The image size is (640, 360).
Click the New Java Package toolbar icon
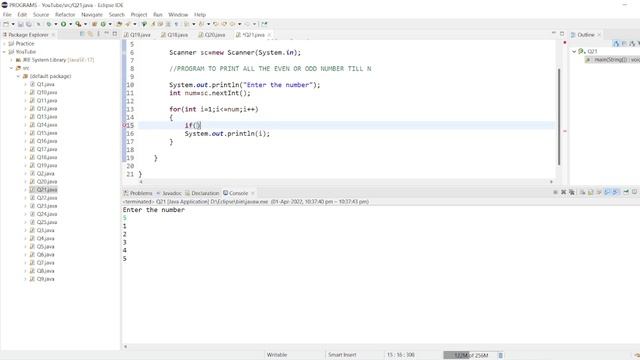tap(94, 24)
